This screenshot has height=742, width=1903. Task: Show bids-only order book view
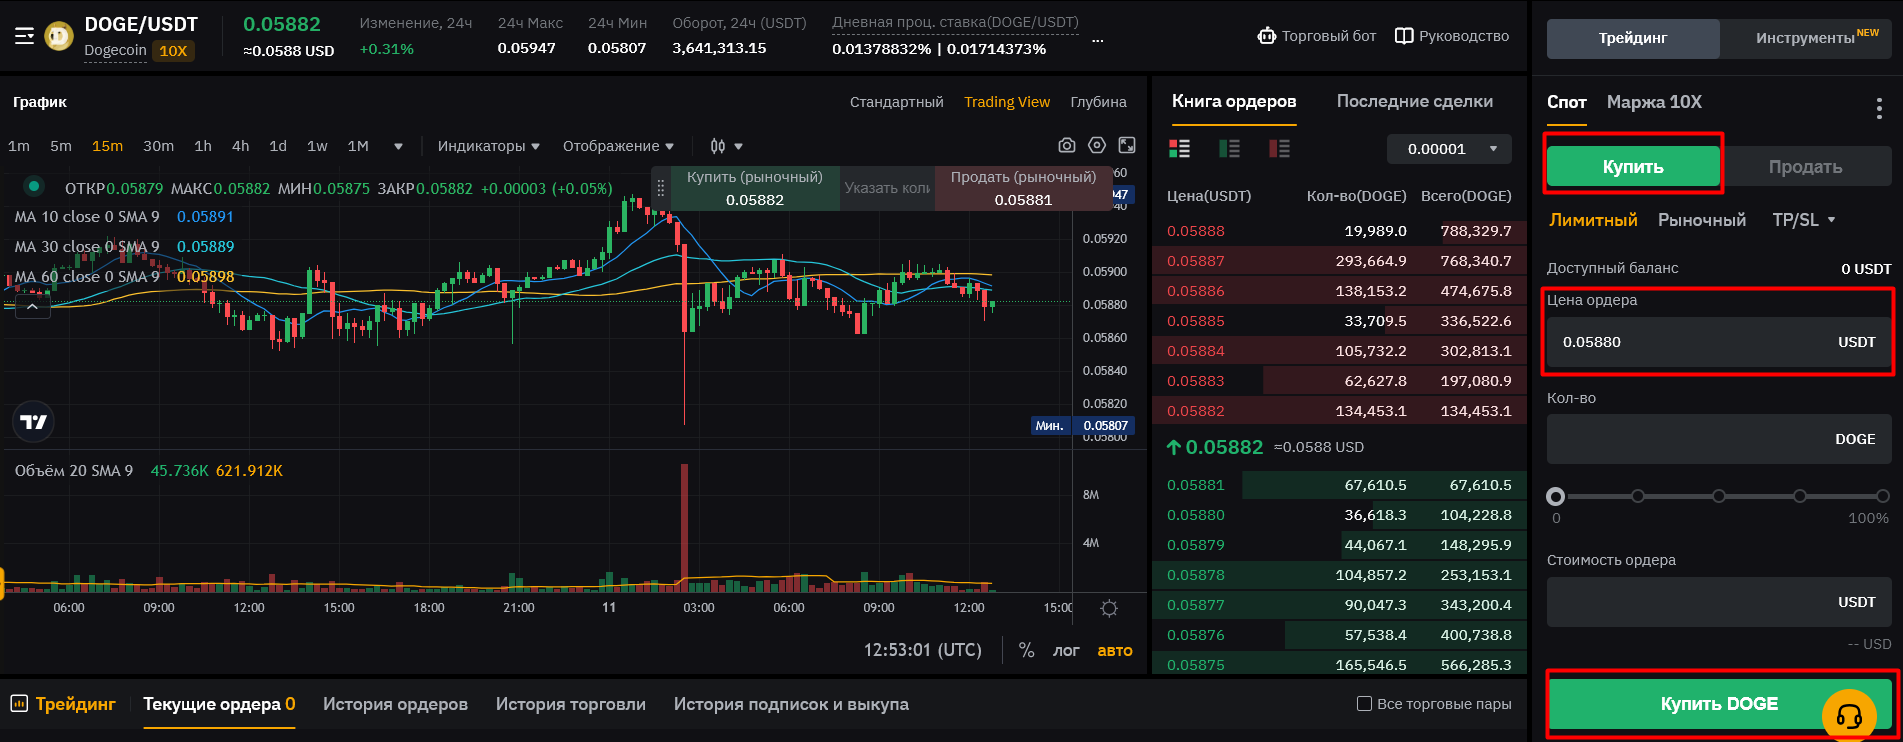(1230, 149)
